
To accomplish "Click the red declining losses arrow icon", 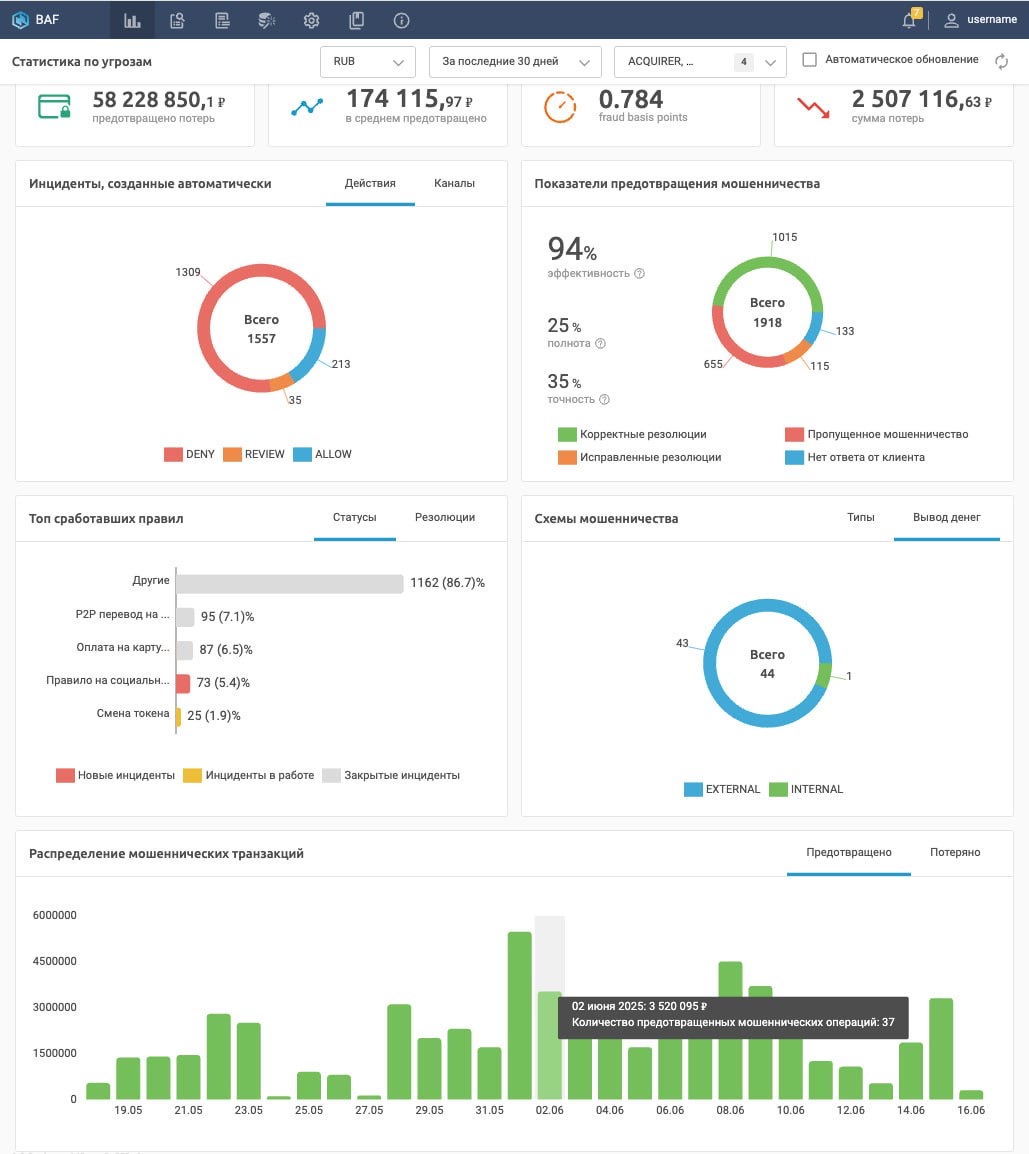I will (x=813, y=107).
